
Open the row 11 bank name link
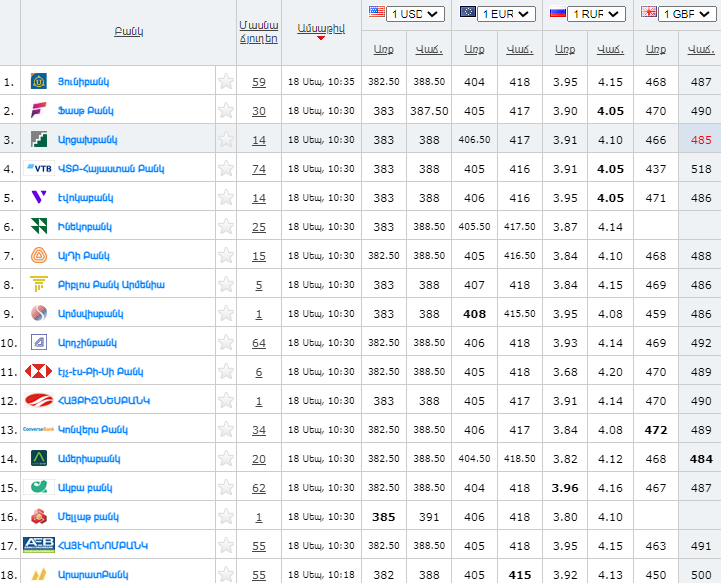pyautogui.click(x=100, y=372)
